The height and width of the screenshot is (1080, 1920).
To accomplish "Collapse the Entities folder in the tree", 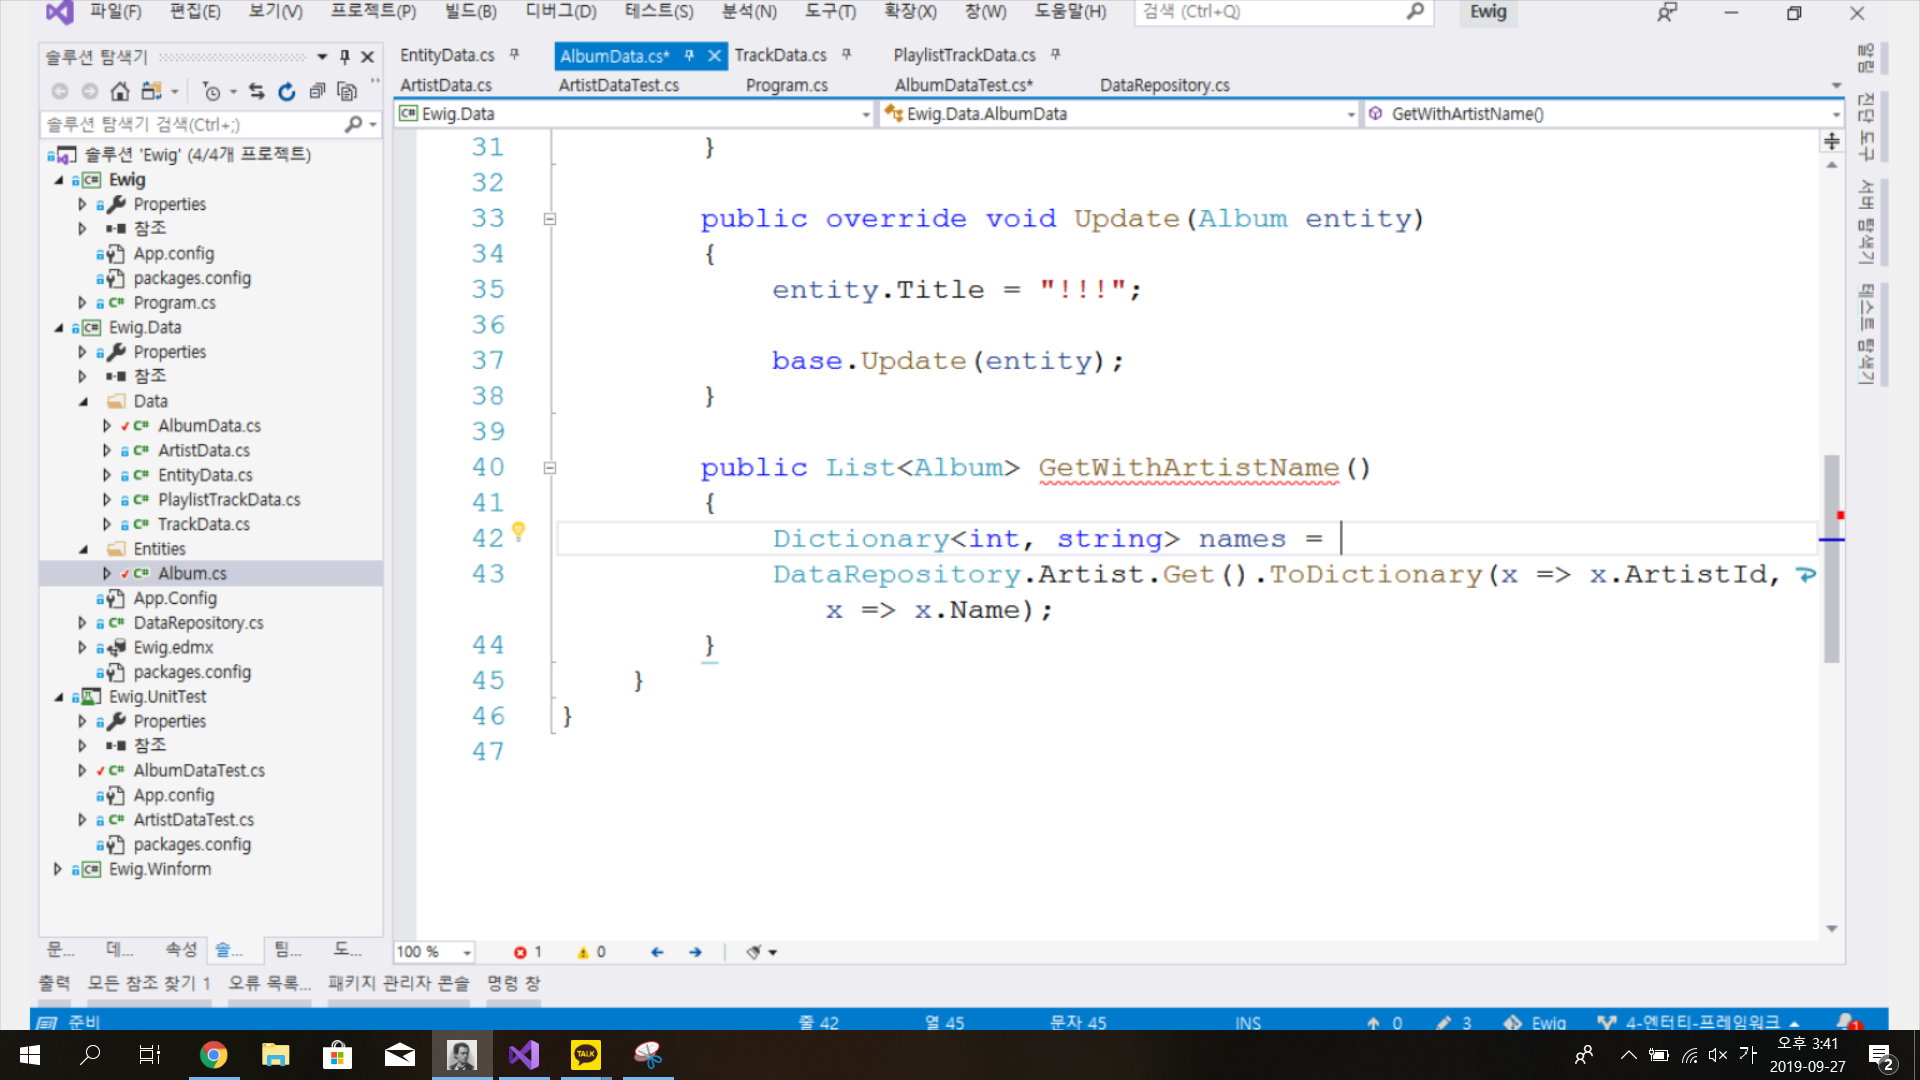I will 84,549.
